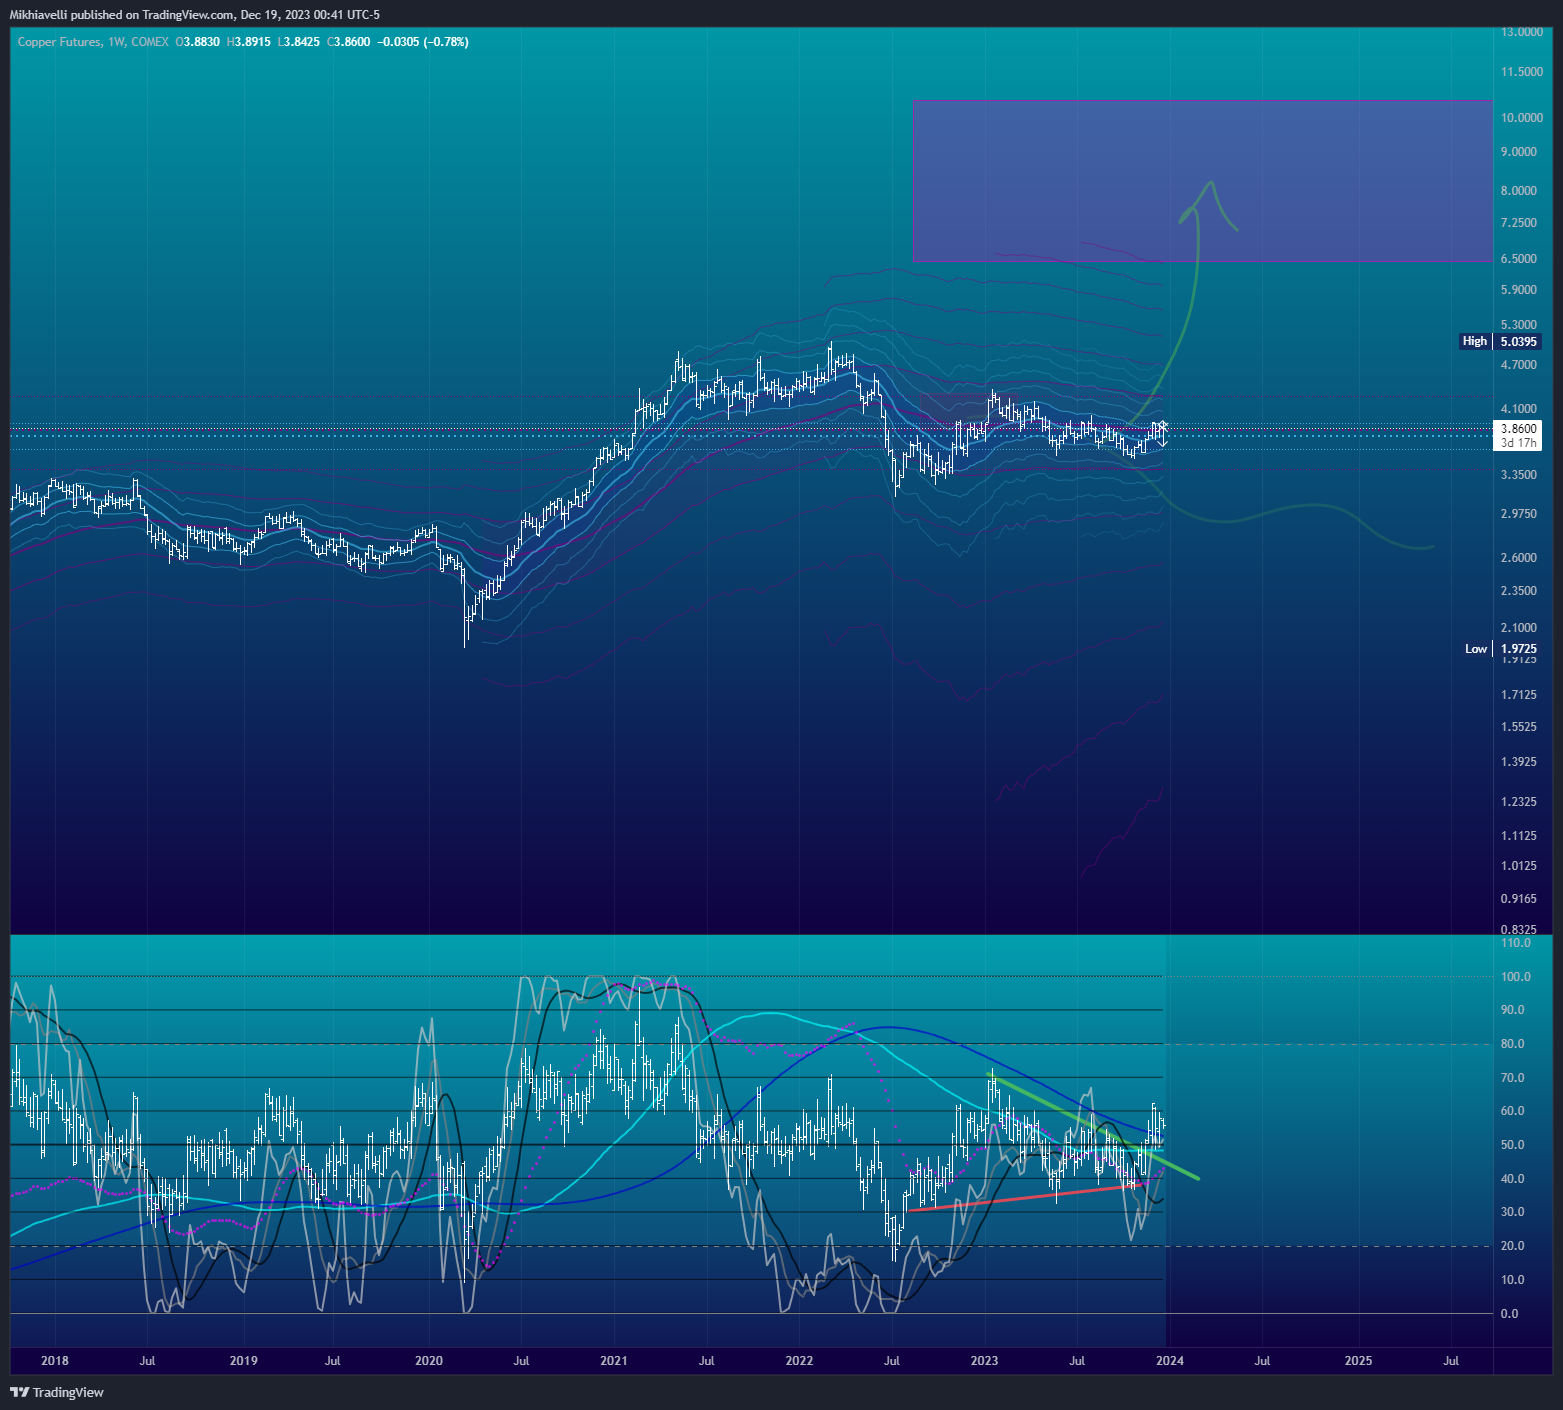This screenshot has height=1410, width=1563.
Task: Click the 2025 label on the time axis
Action: [1359, 1361]
